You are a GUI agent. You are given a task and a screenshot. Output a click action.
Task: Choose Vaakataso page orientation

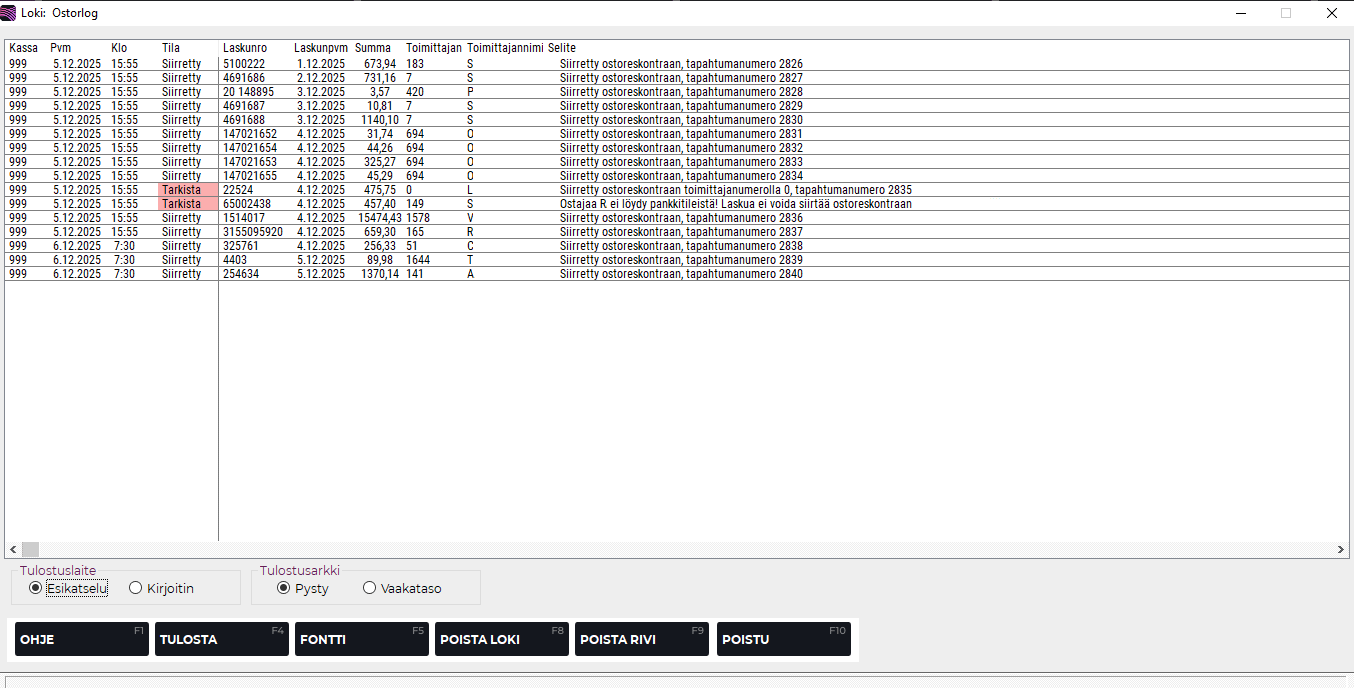[370, 588]
